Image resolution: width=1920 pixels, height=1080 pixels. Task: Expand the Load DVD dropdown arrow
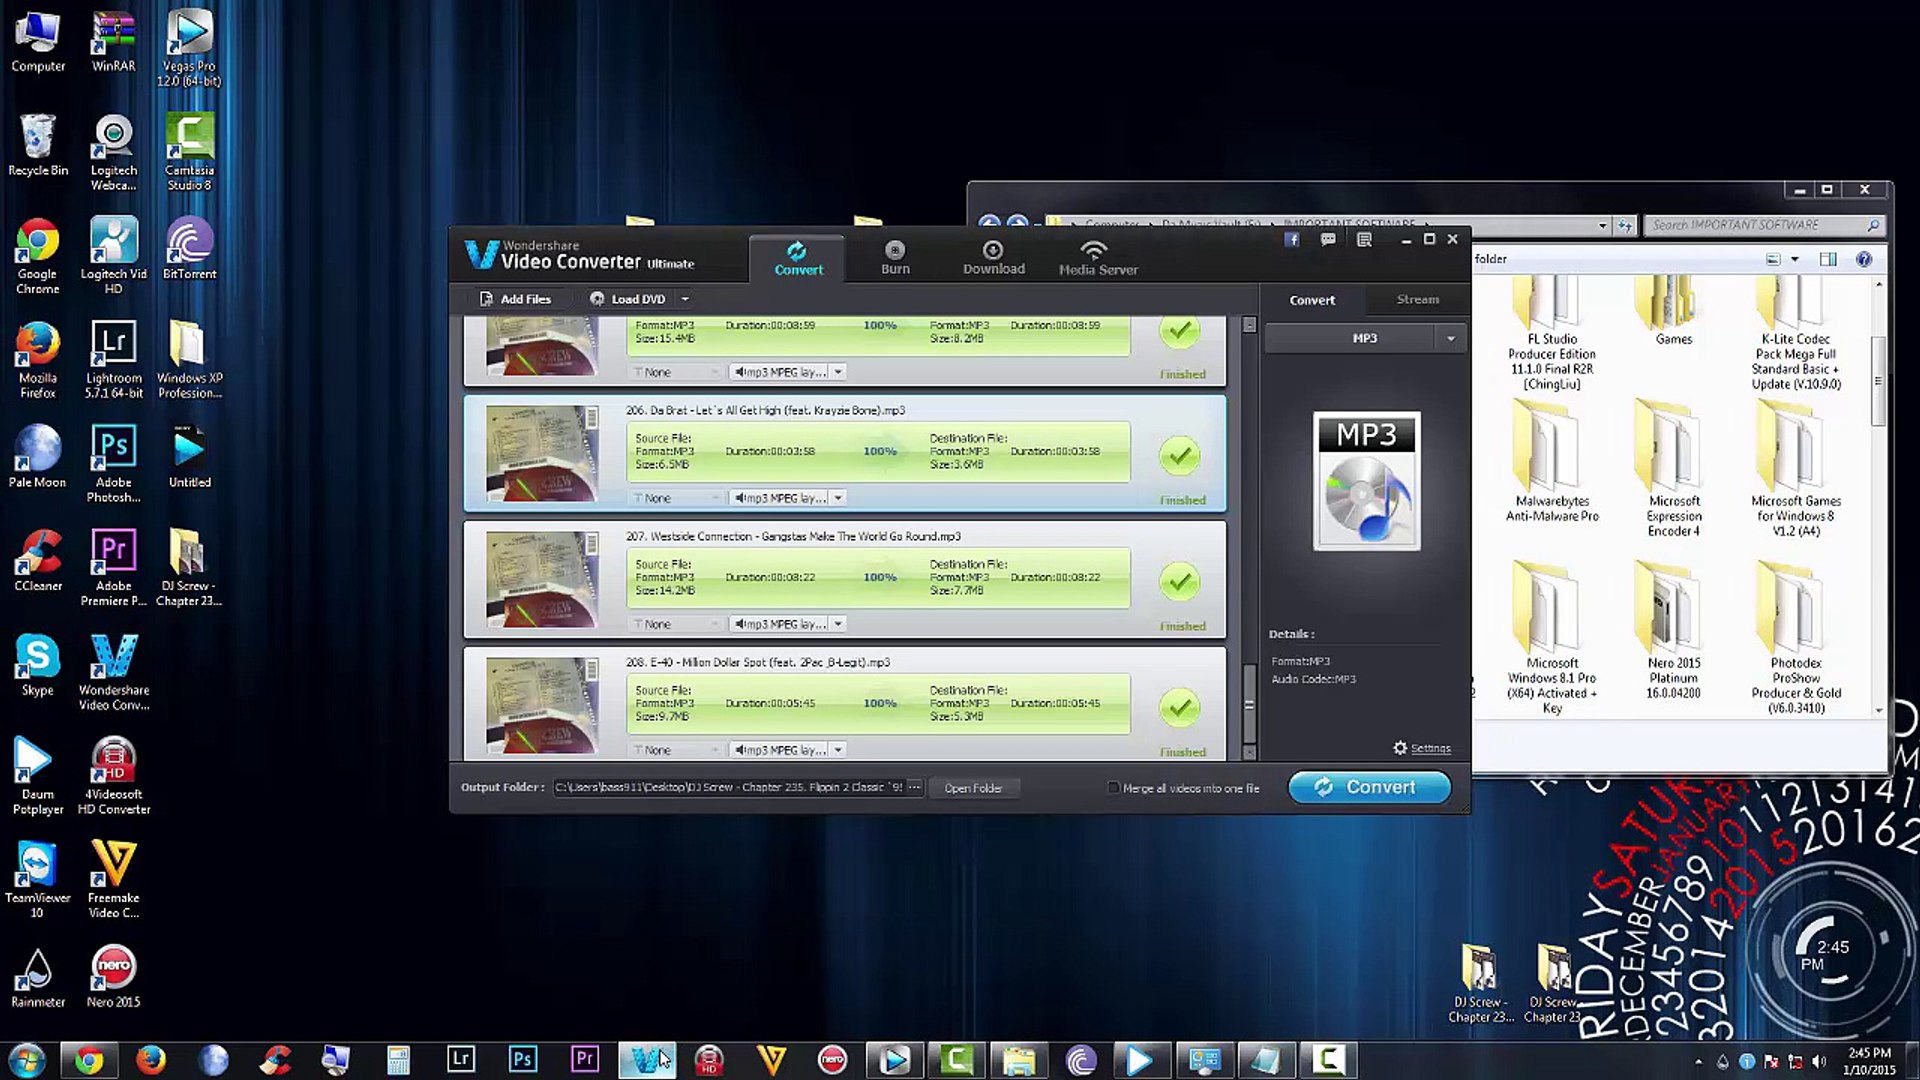tap(685, 299)
